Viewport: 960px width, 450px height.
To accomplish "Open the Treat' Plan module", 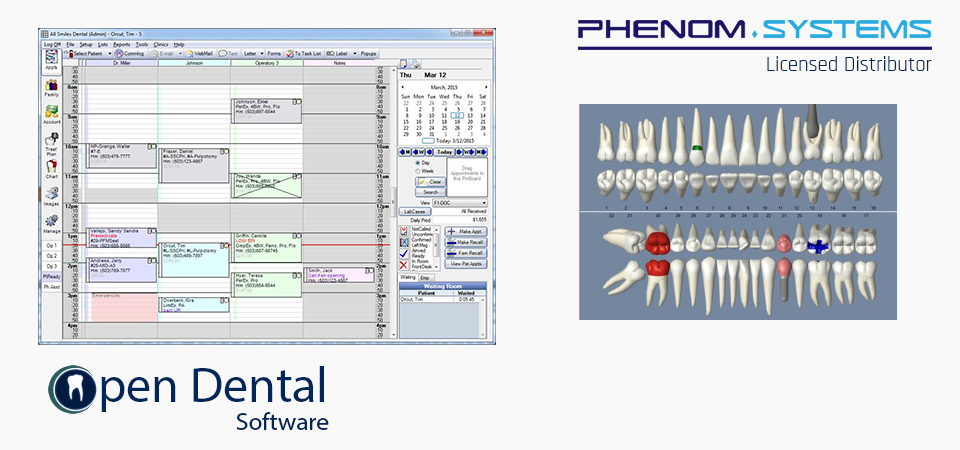I will [51, 144].
